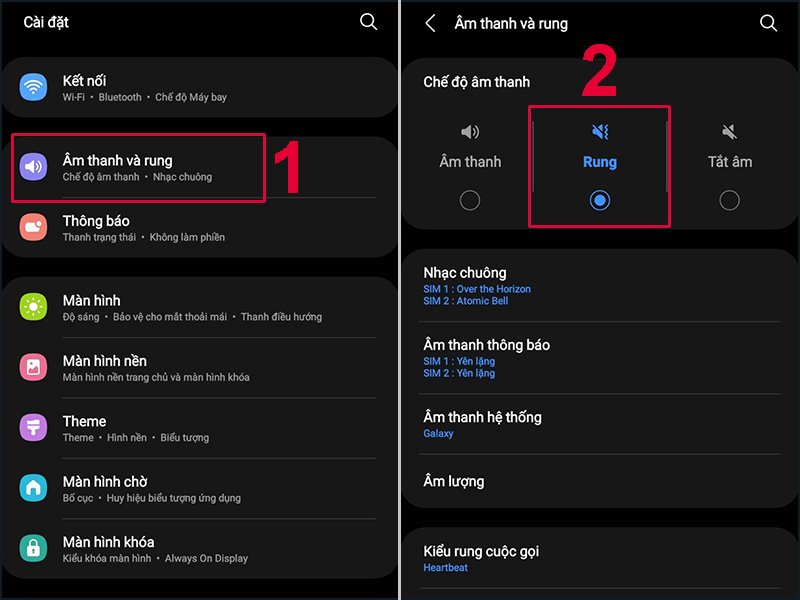Screen dimensions: 800x600
Task: Tap the pink Màn hình nền icon
Action: tap(34, 367)
